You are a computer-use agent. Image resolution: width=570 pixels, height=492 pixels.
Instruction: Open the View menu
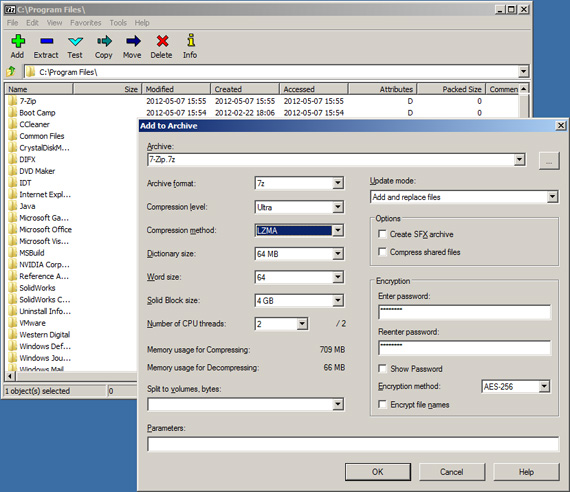[x=54, y=23]
